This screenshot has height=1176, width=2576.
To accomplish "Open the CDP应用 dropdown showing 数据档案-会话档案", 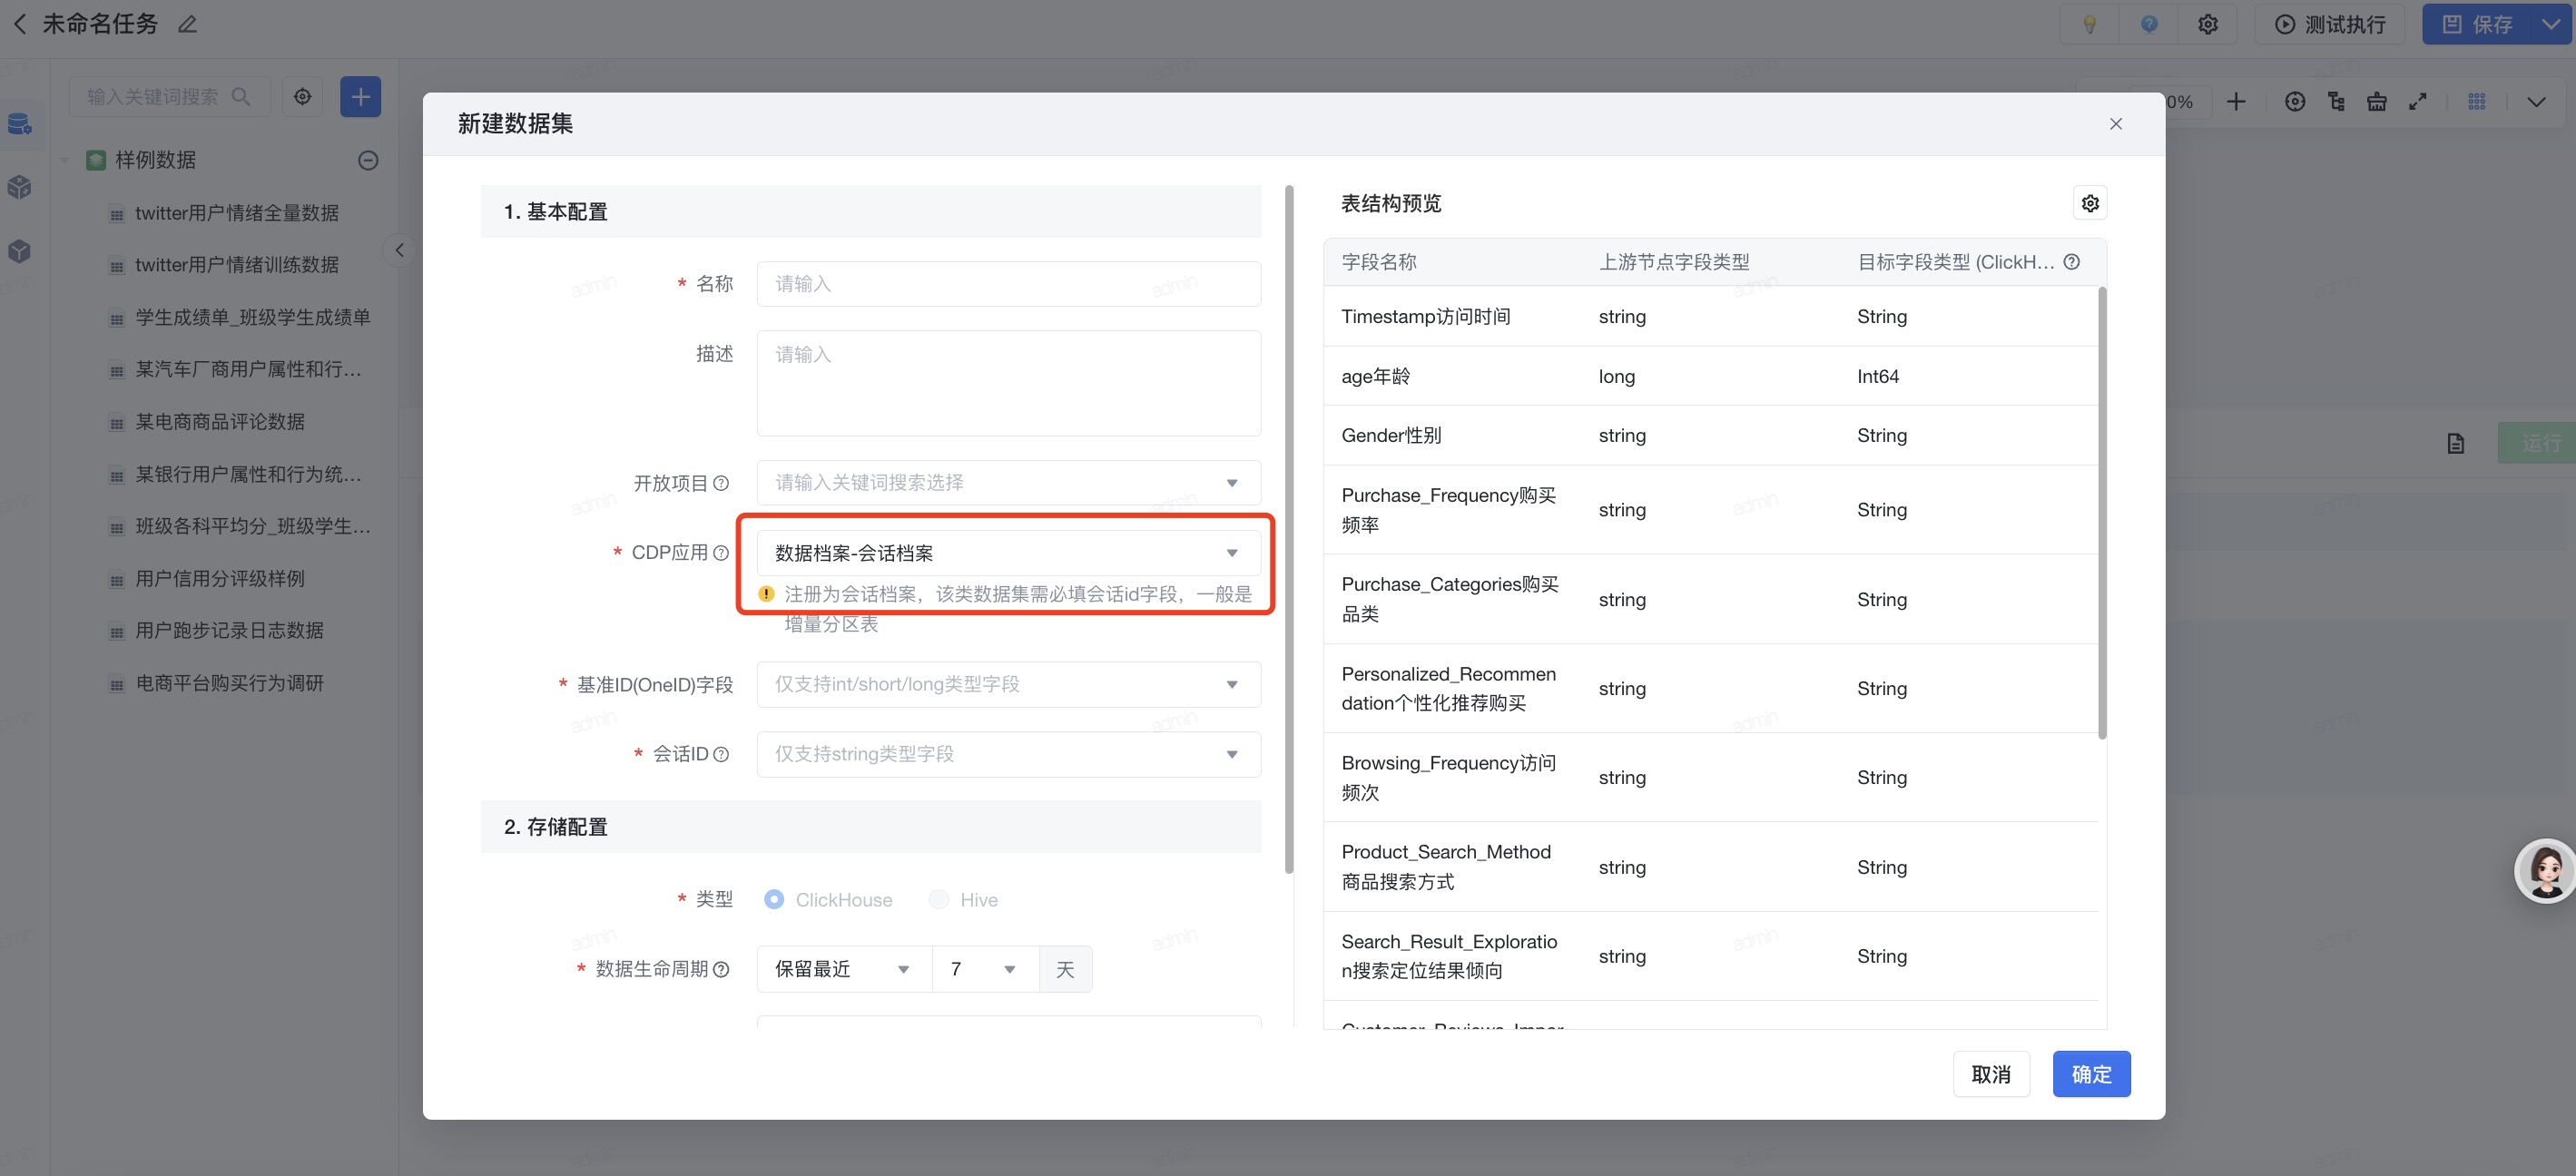I will [1008, 553].
